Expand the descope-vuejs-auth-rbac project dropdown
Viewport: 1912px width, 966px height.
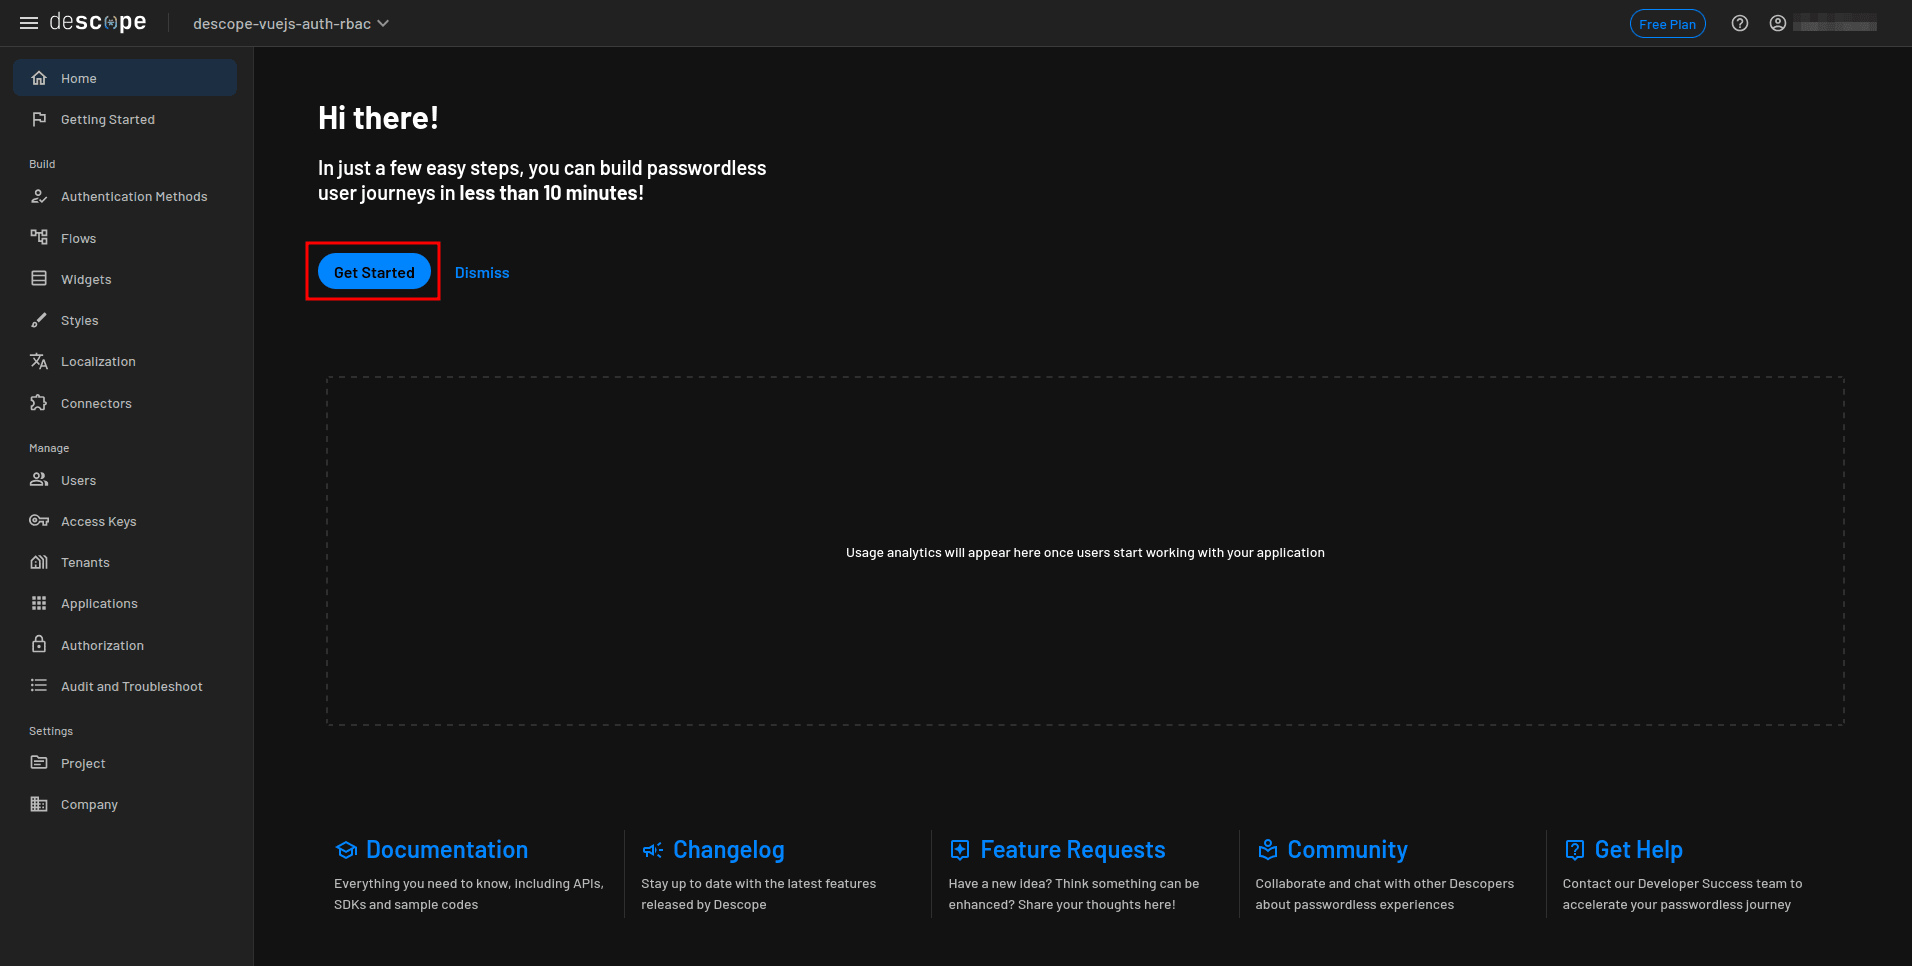coord(290,23)
